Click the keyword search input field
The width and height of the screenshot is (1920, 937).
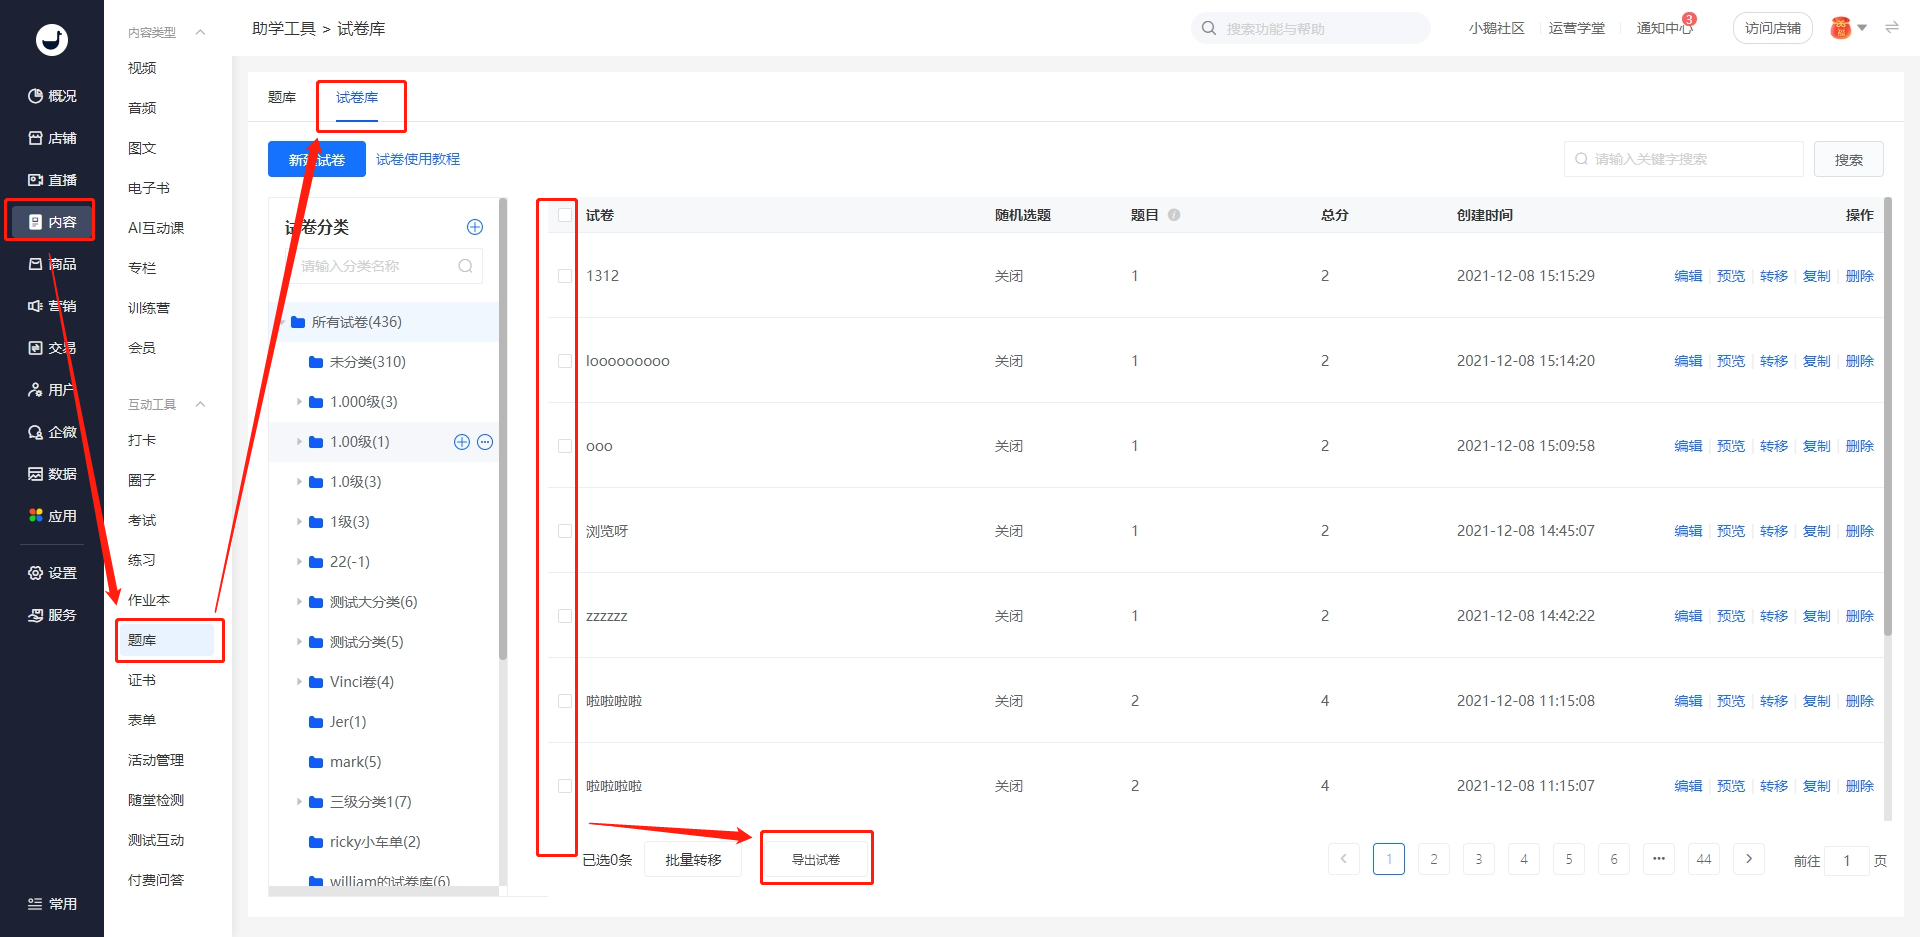point(1683,159)
